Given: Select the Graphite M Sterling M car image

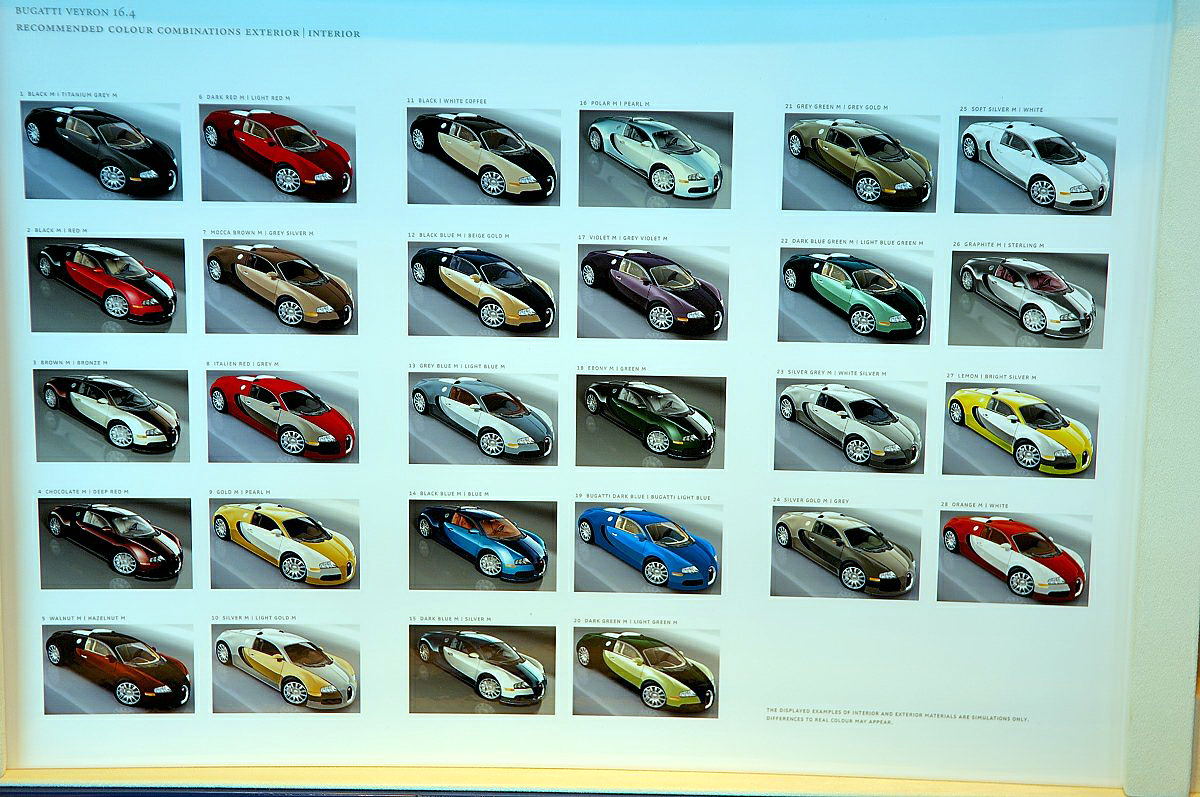Looking at the screenshot, I should click(x=1028, y=299).
